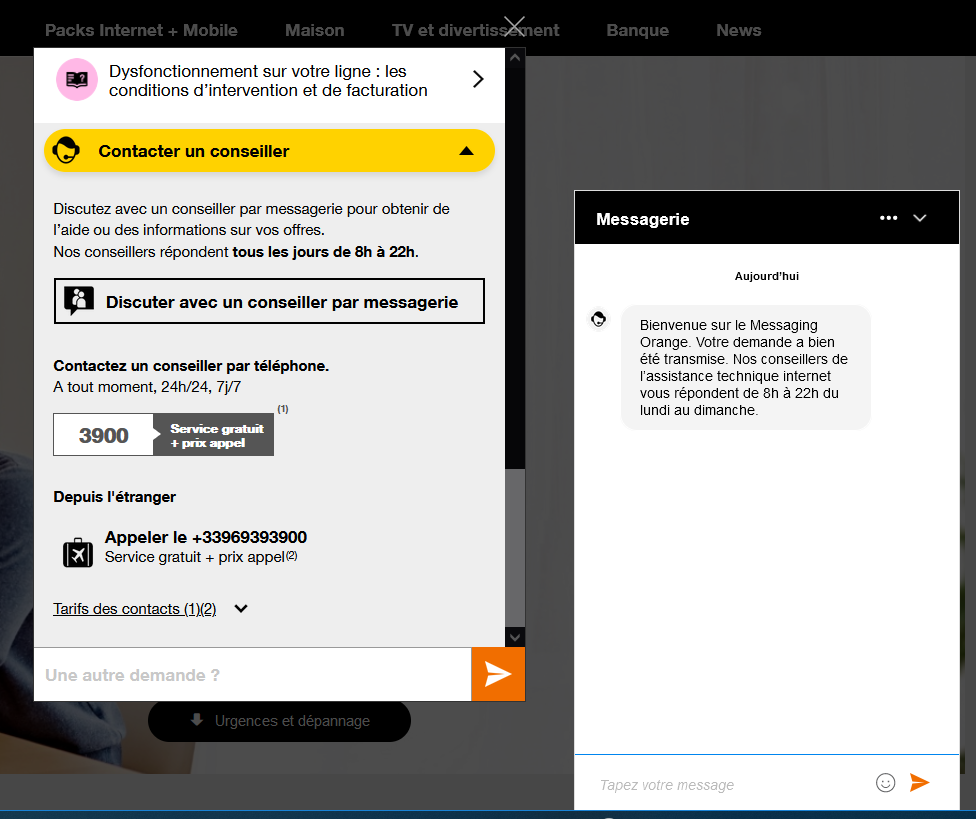The height and width of the screenshot is (819, 976).
Task: Open the Tarifs des contacts (1)(2) link
Action: (x=134, y=609)
